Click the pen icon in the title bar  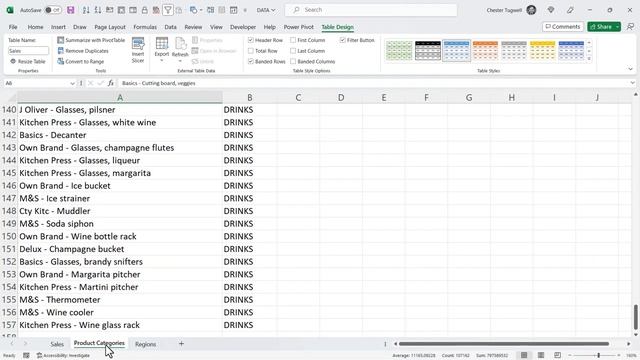(570, 10)
